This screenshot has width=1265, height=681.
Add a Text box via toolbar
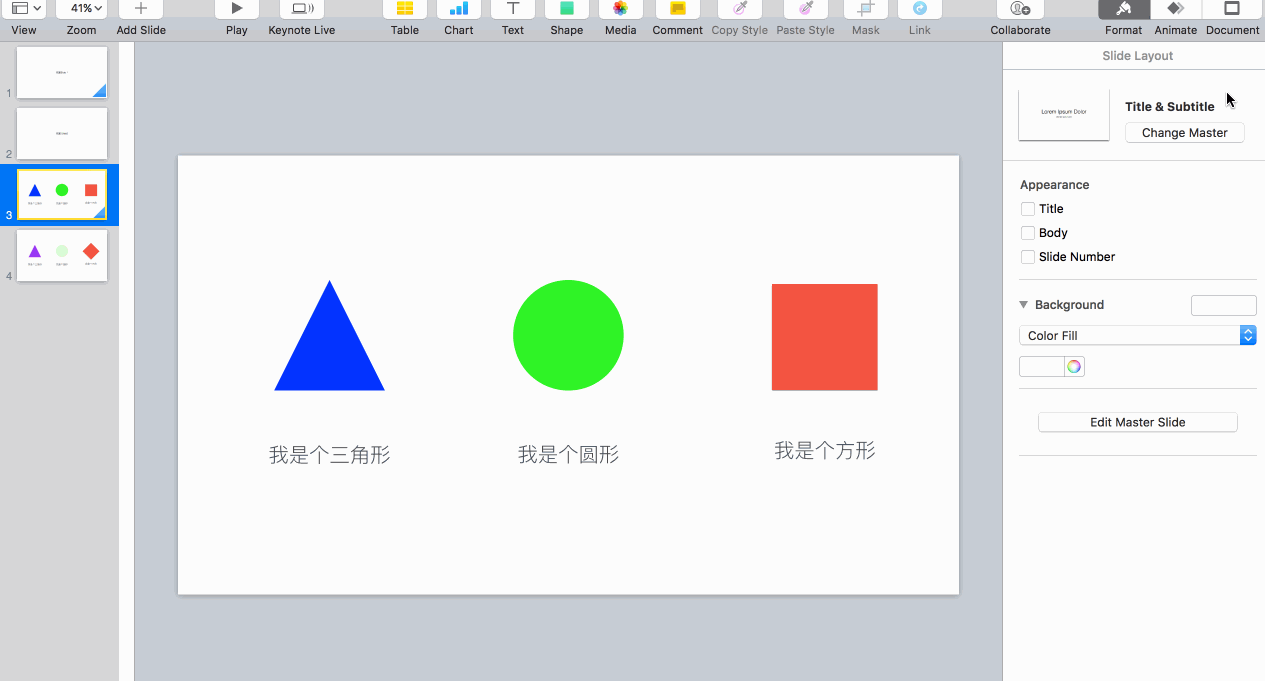(513, 9)
